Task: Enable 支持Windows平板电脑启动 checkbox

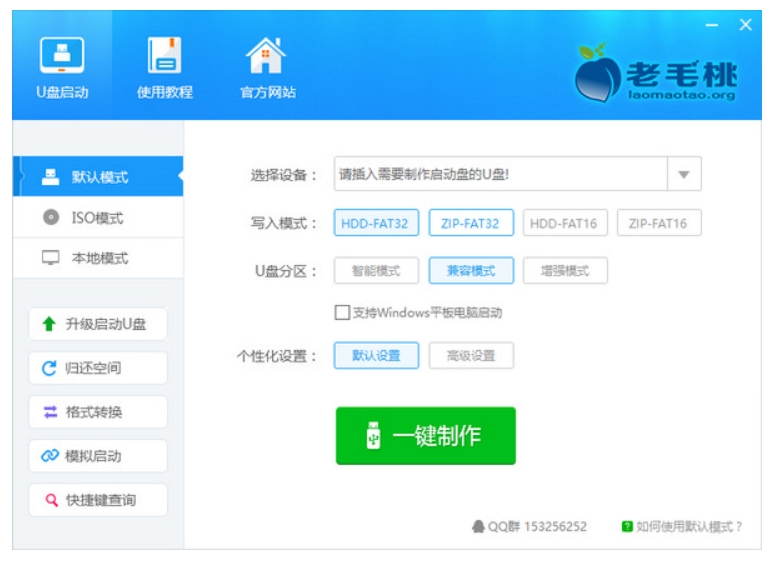Action: tap(342, 313)
